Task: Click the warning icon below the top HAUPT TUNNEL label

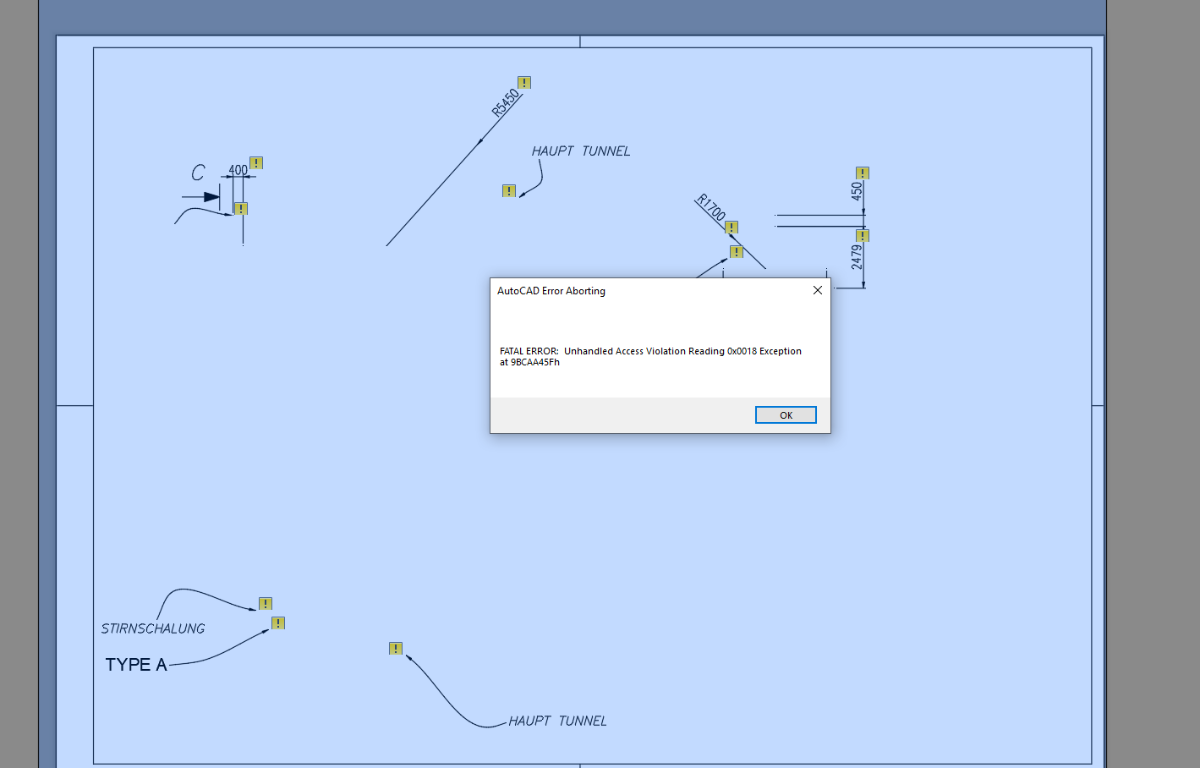Action: pyautogui.click(x=509, y=190)
